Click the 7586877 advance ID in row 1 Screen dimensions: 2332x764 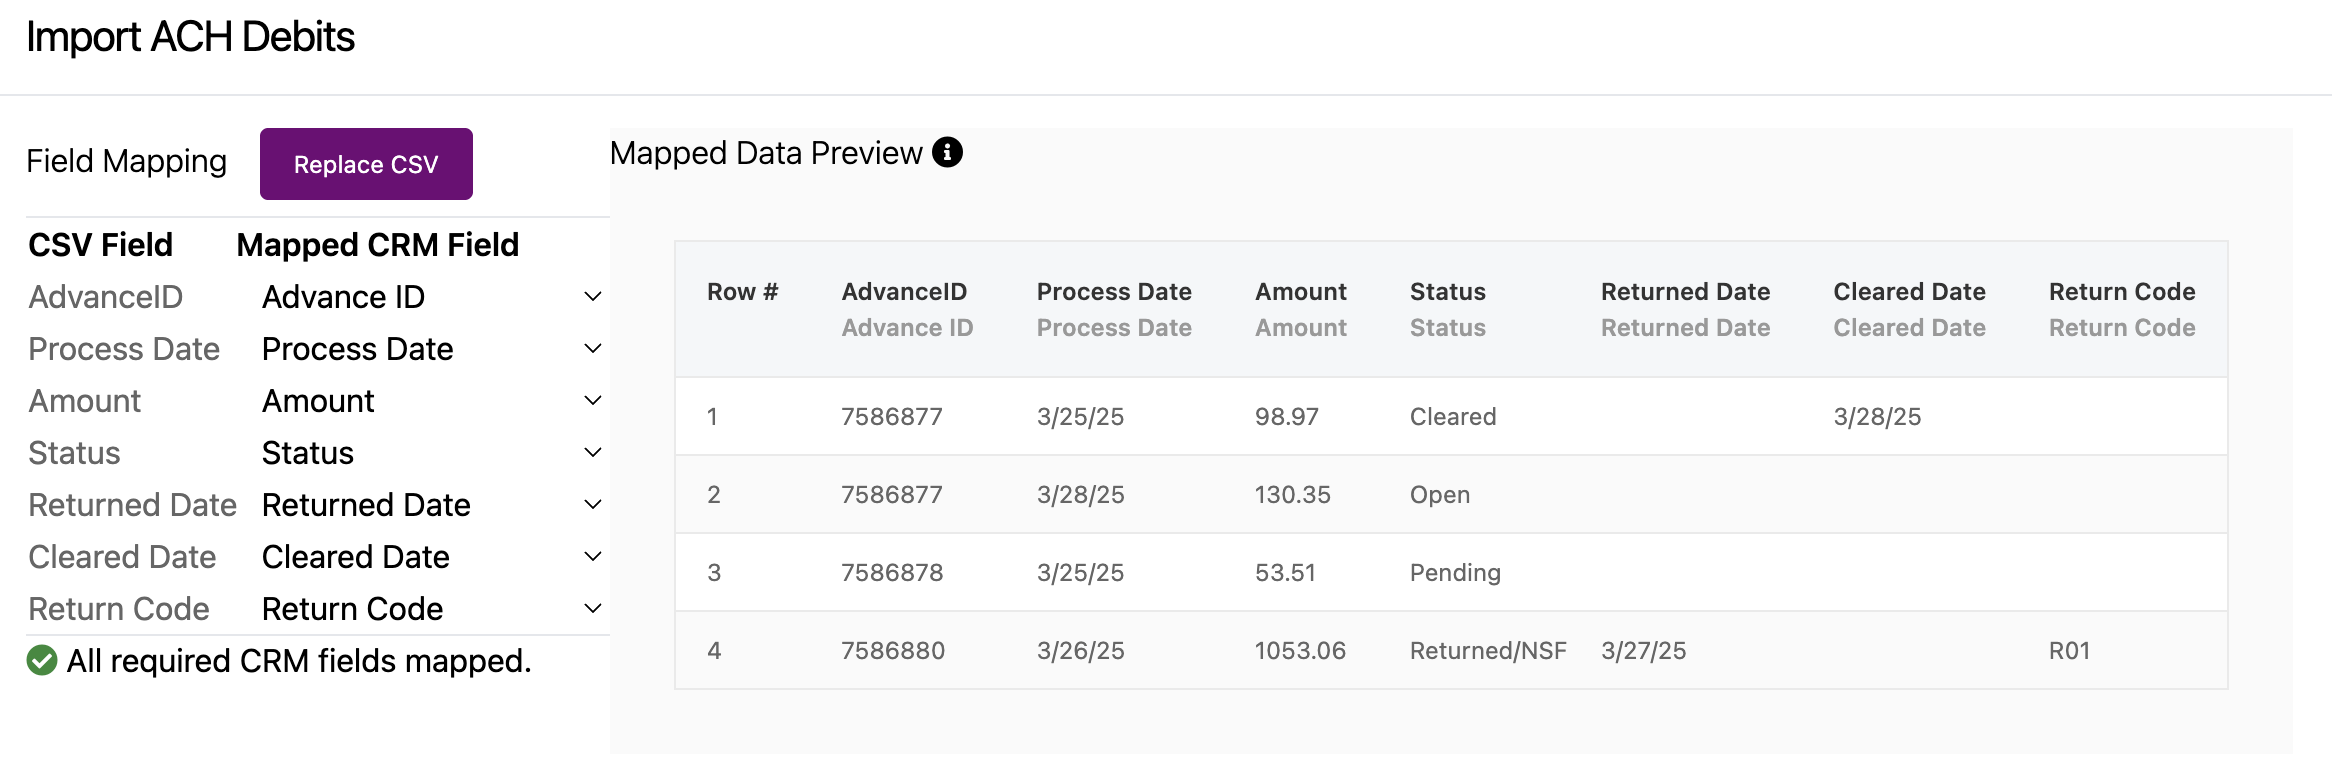(x=892, y=417)
